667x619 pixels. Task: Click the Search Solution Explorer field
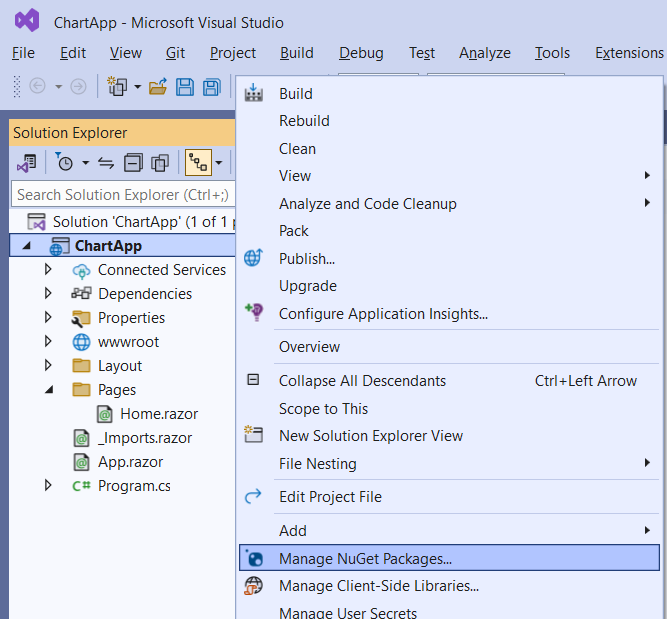pyautogui.click(x=123, y=194)
